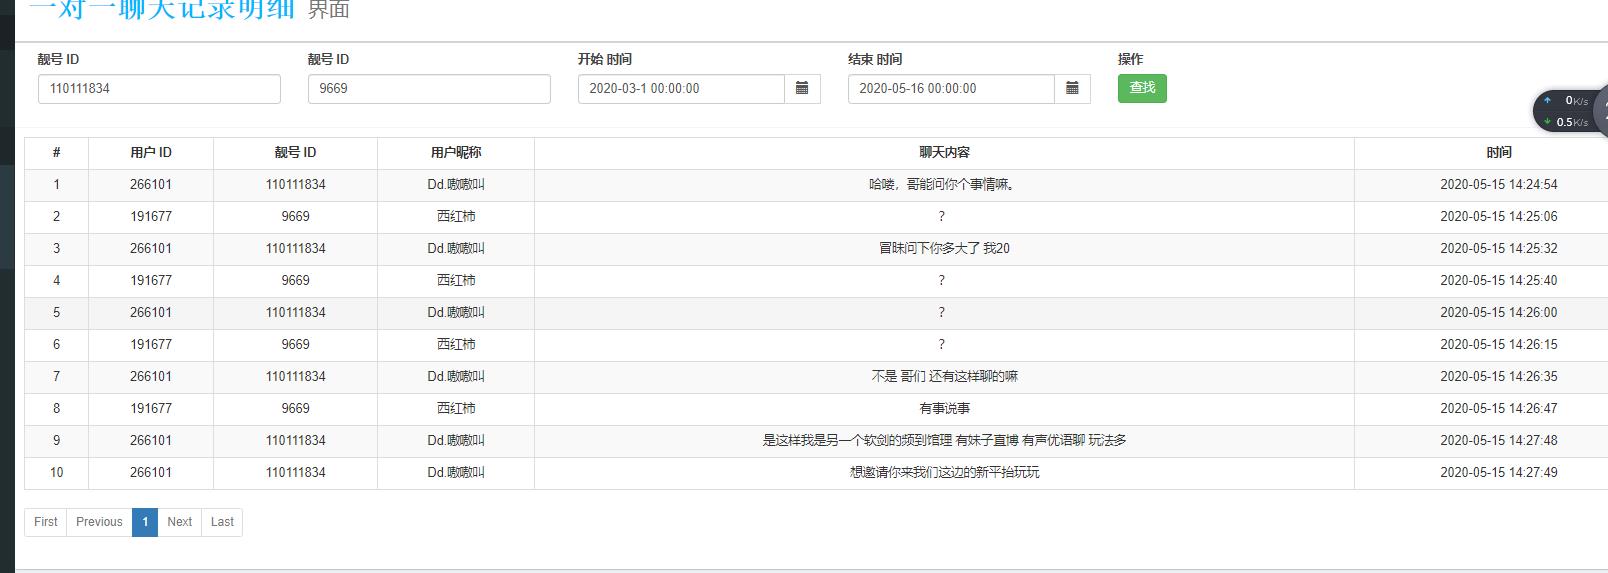This screenshot has width=1608, height=573.
Task: Go to First page in pagination
Action: pyautogui.click(x=46, y=522)
